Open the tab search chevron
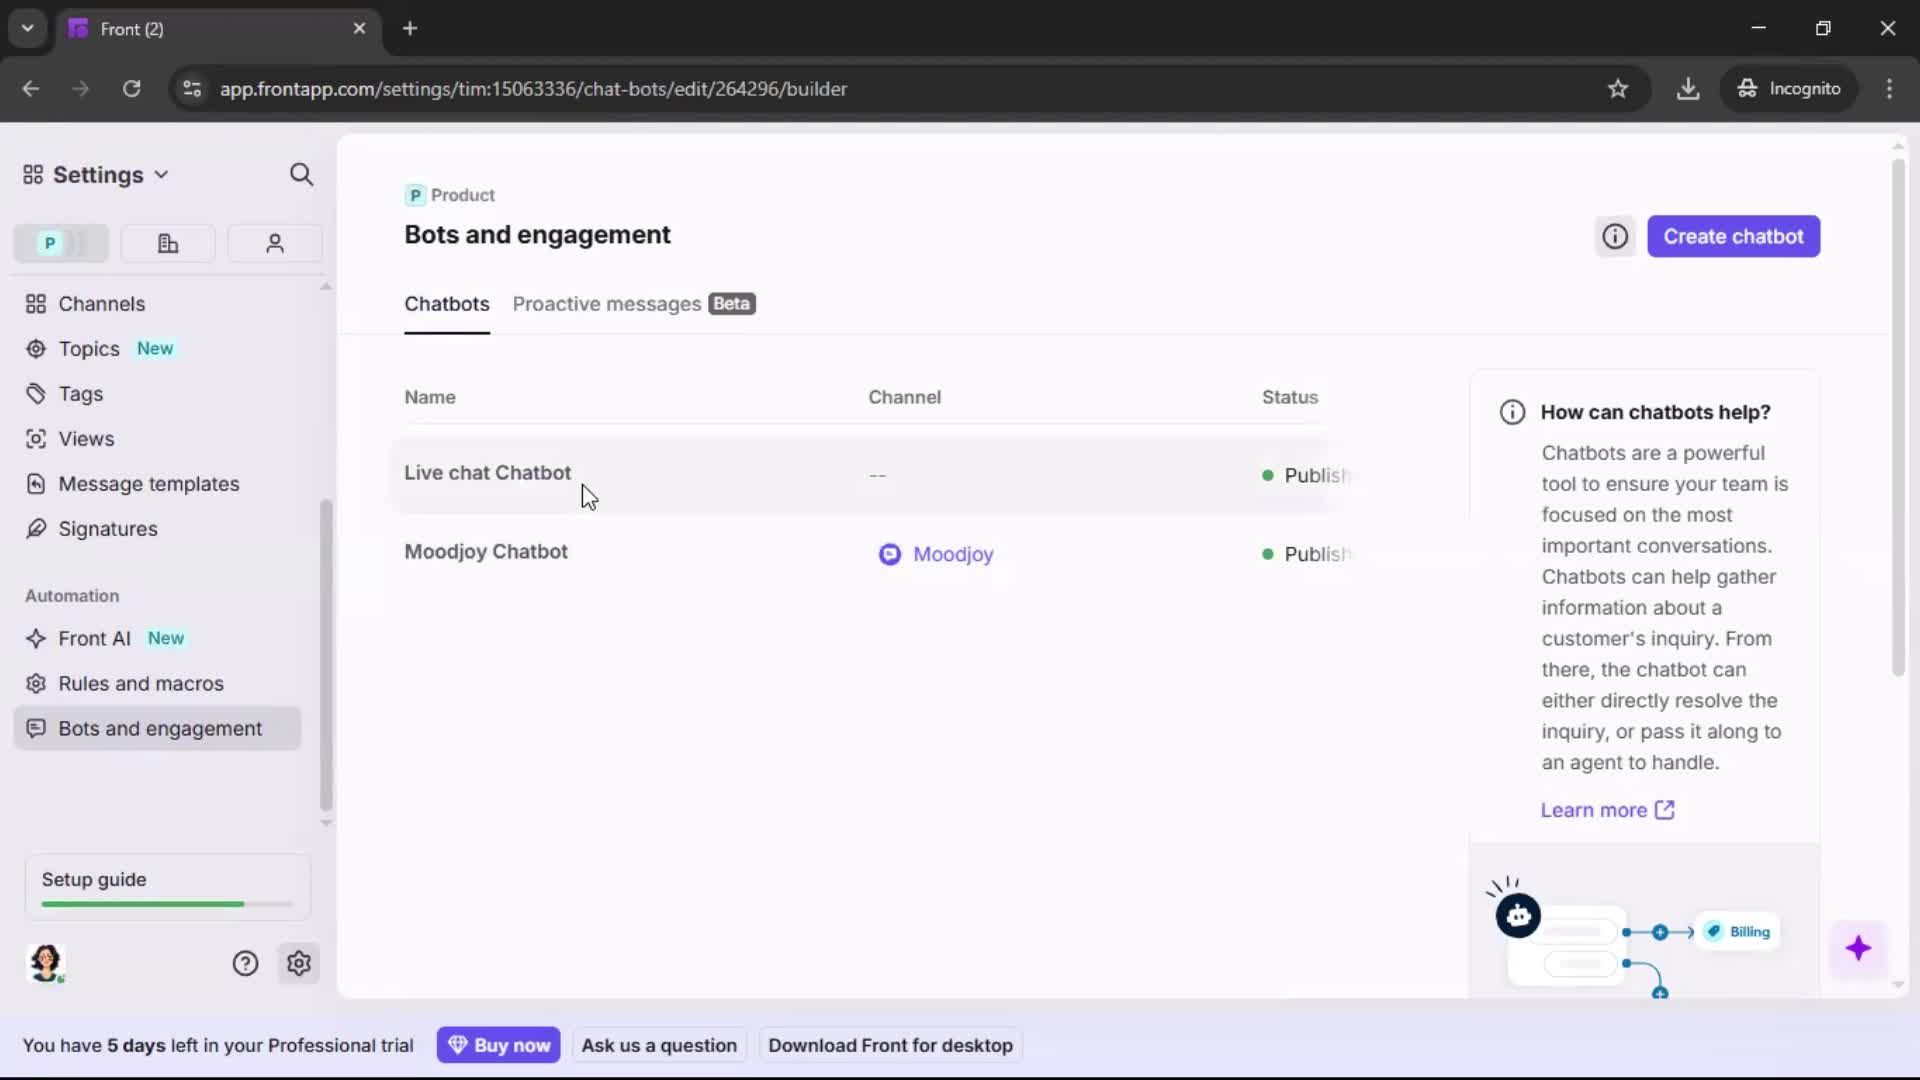 pos(27,28)
